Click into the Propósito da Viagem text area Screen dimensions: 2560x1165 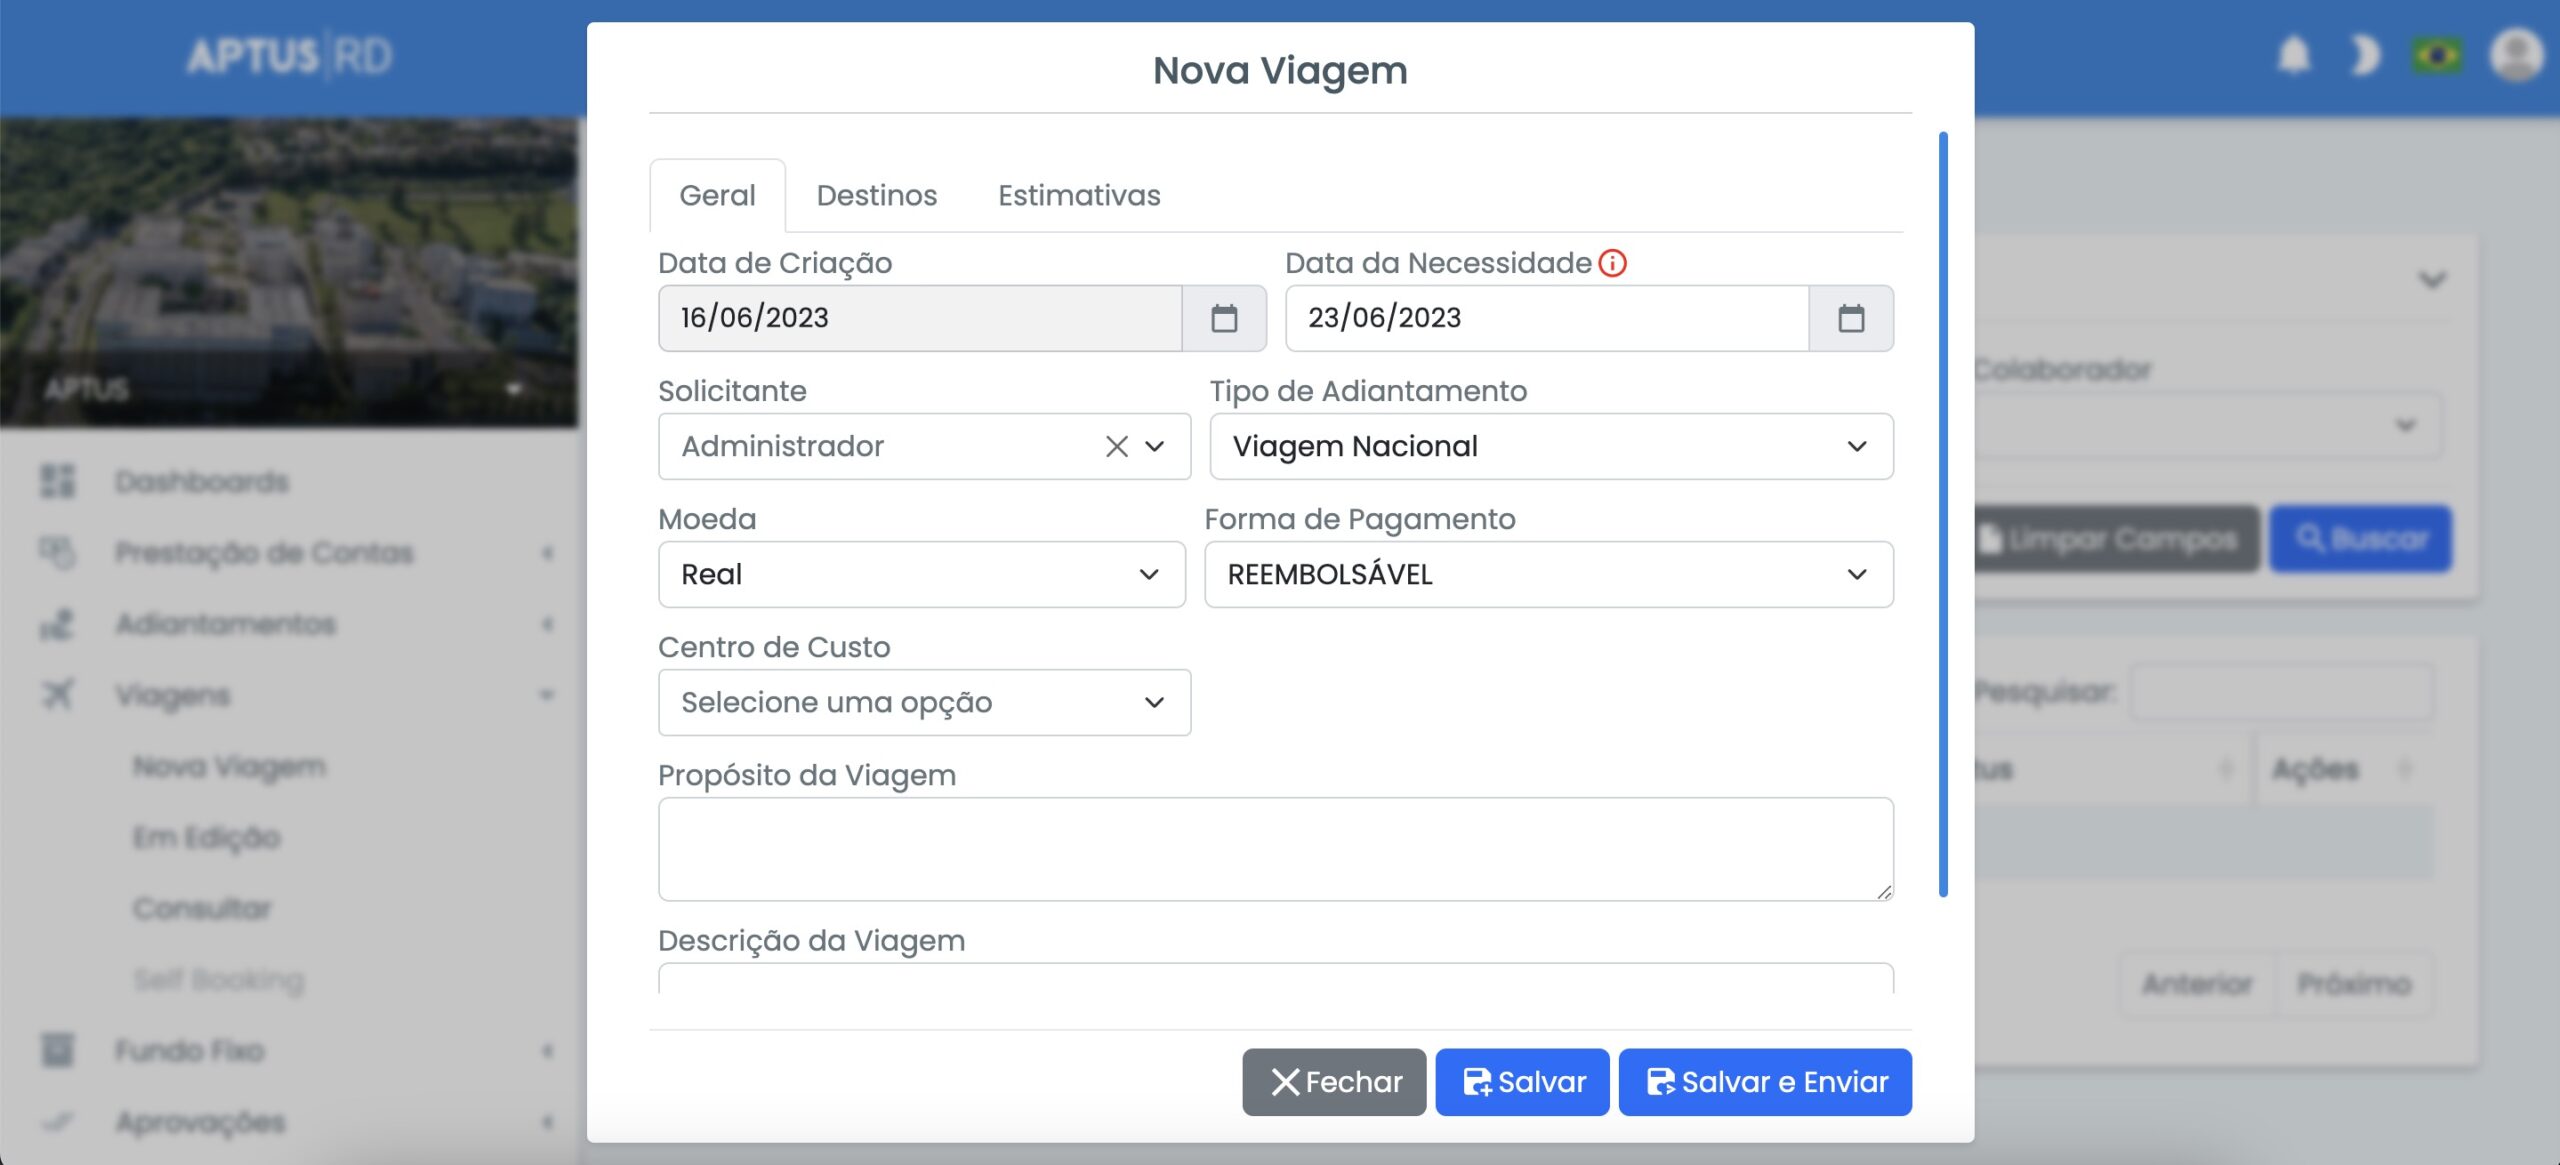coord(1275,848)
